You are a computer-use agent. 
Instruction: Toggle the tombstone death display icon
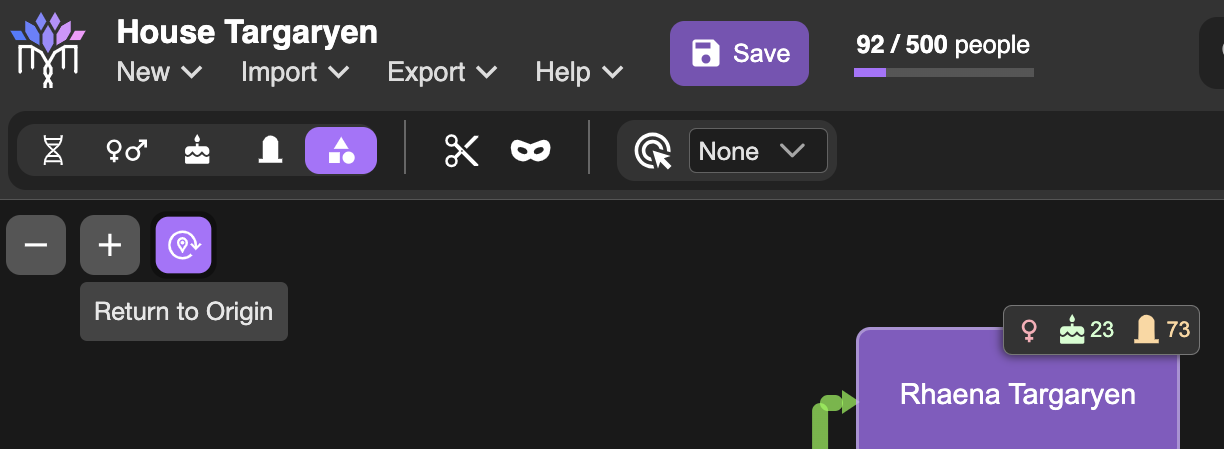(x=268, y=151)
